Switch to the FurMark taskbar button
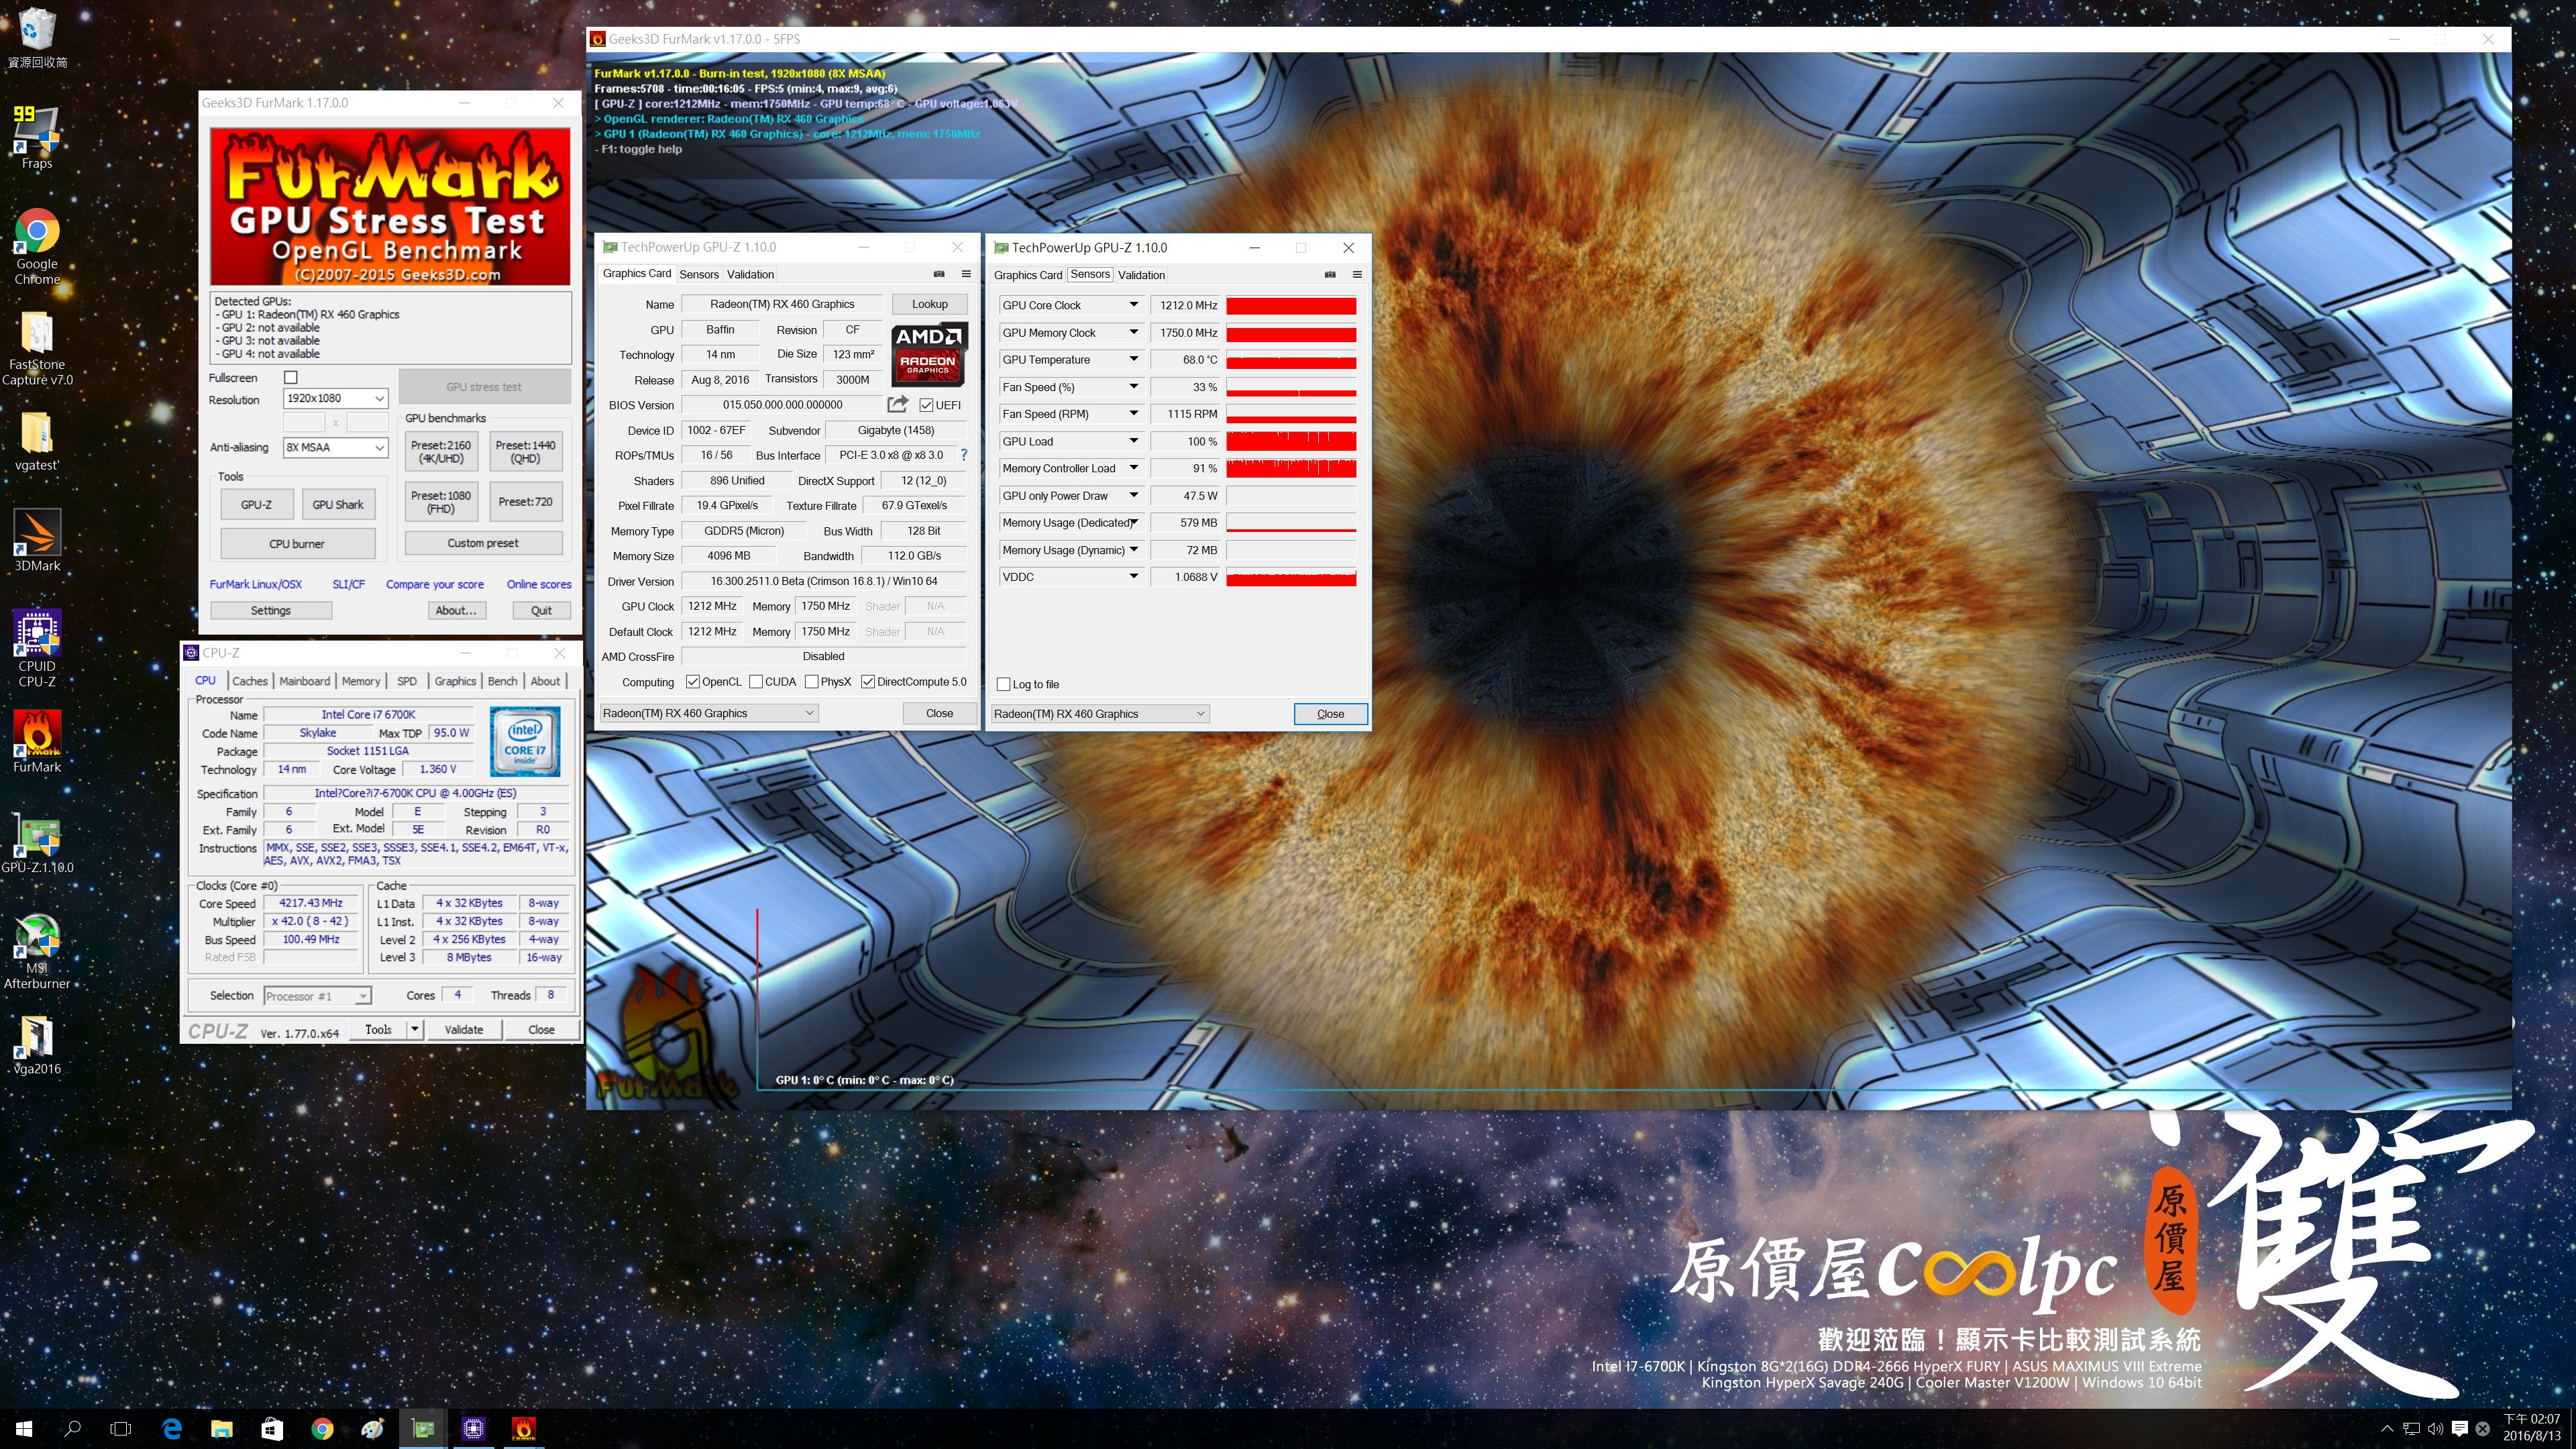This screenshot has height=1449, width=2576. coord(524,1429)
